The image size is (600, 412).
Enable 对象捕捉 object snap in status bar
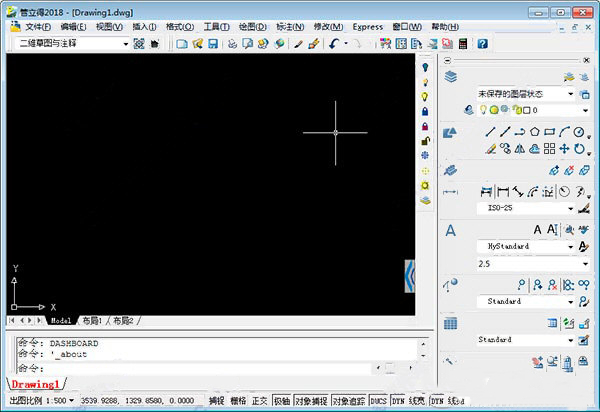[x=311, y=400]
